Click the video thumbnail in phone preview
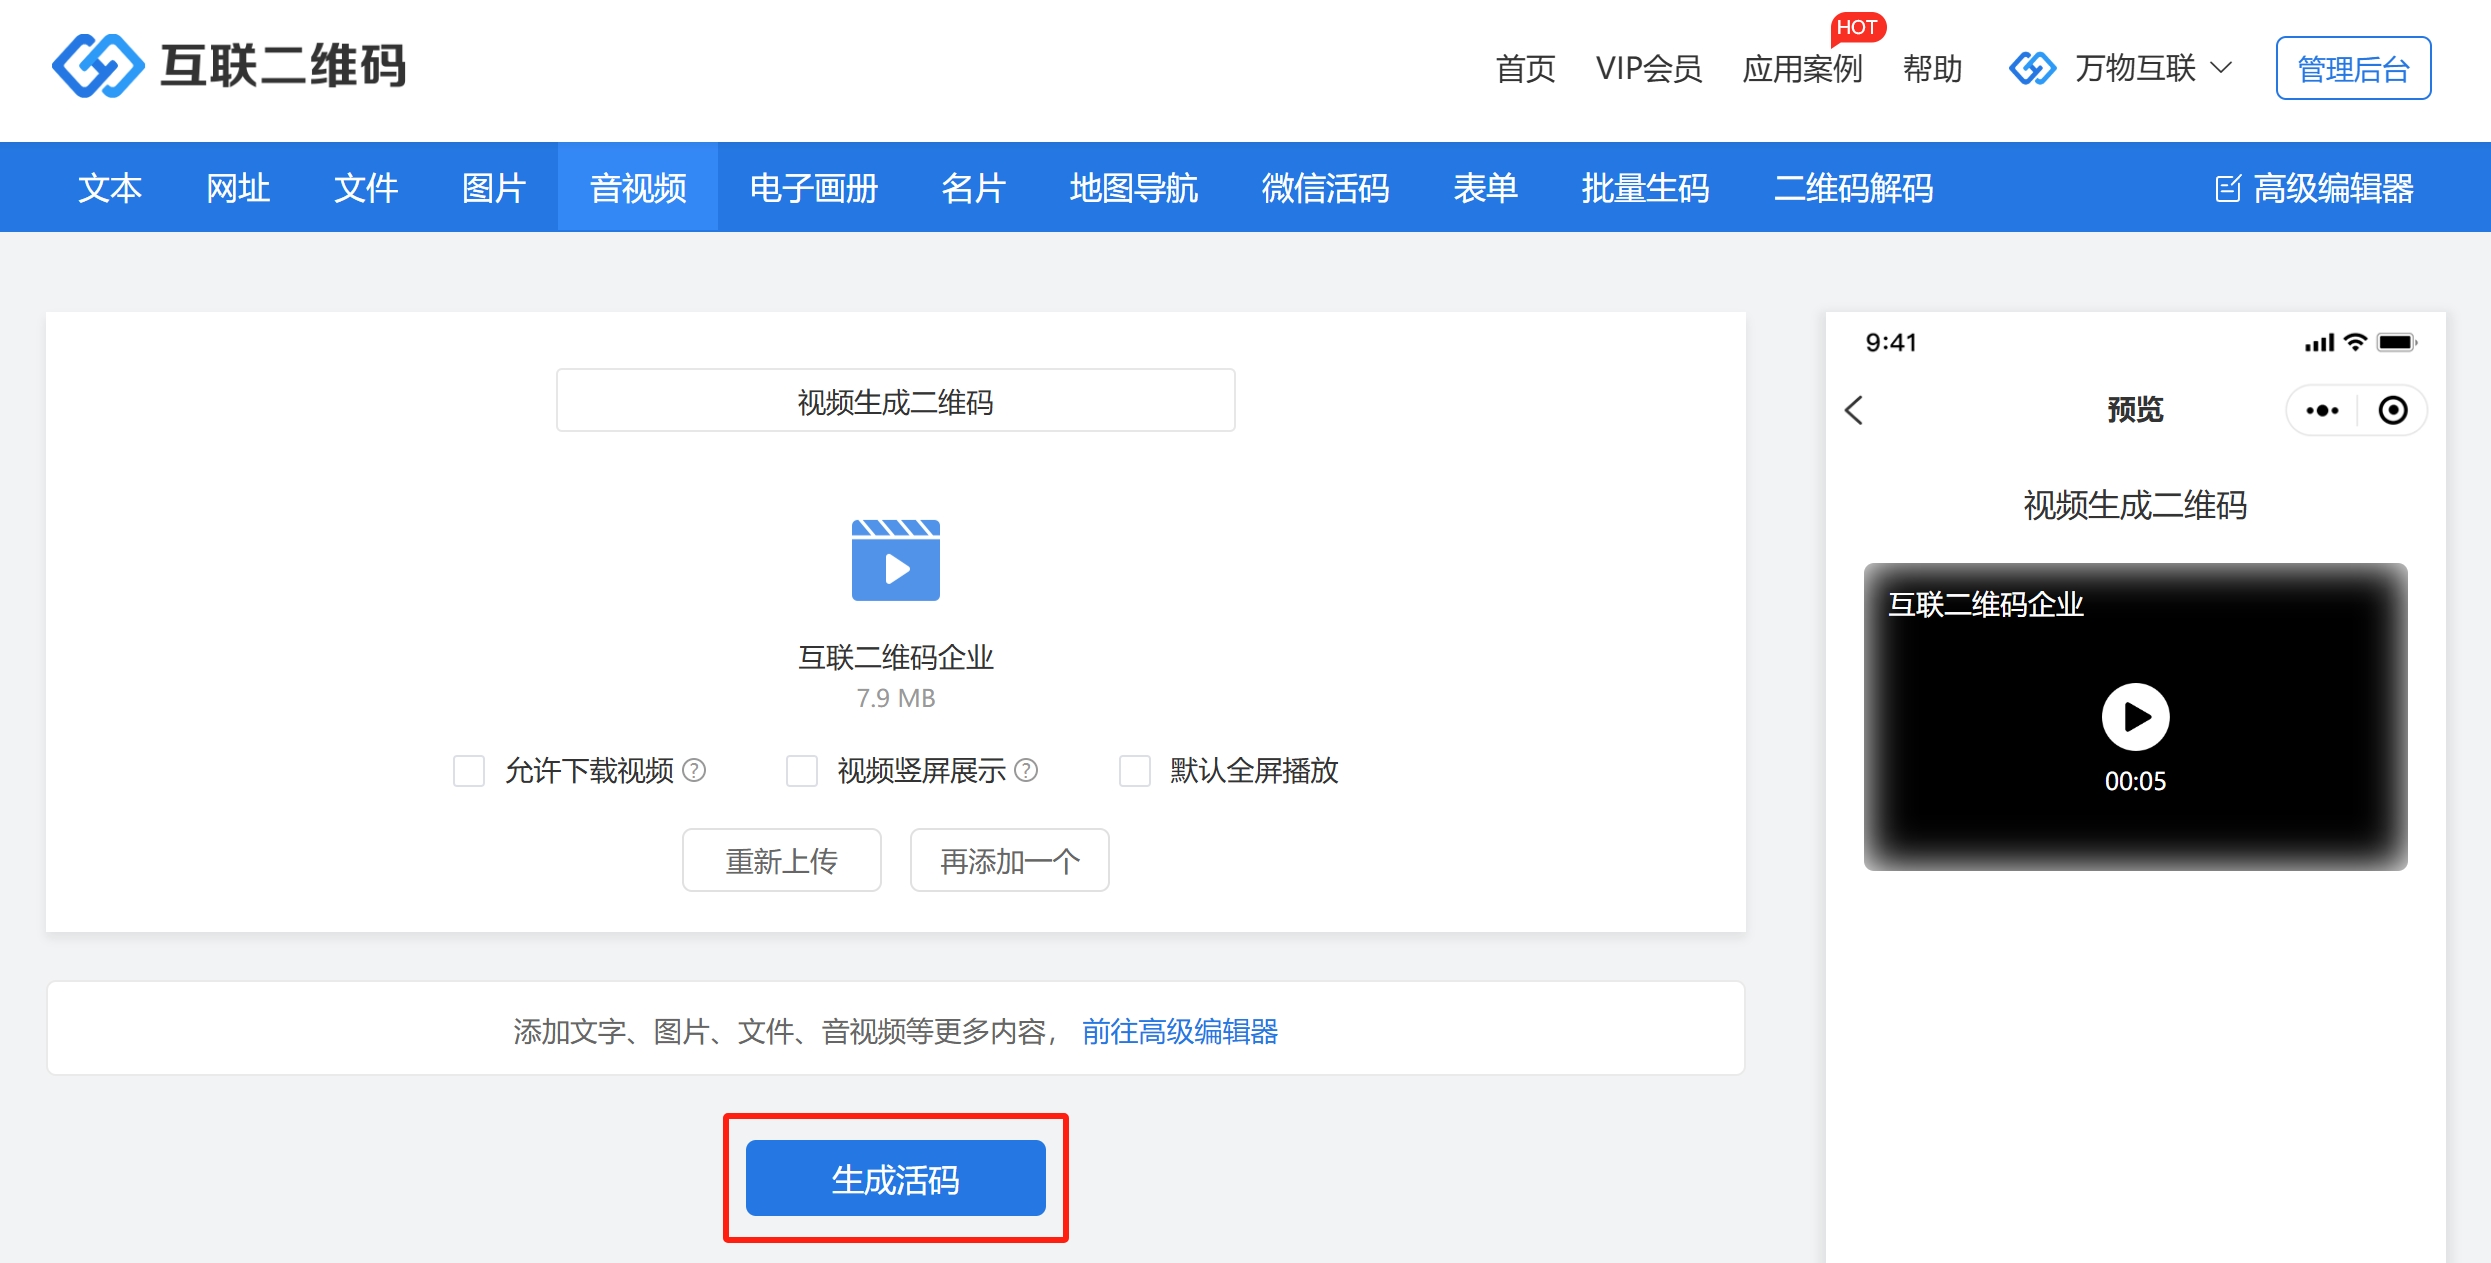 point(2136,717)
